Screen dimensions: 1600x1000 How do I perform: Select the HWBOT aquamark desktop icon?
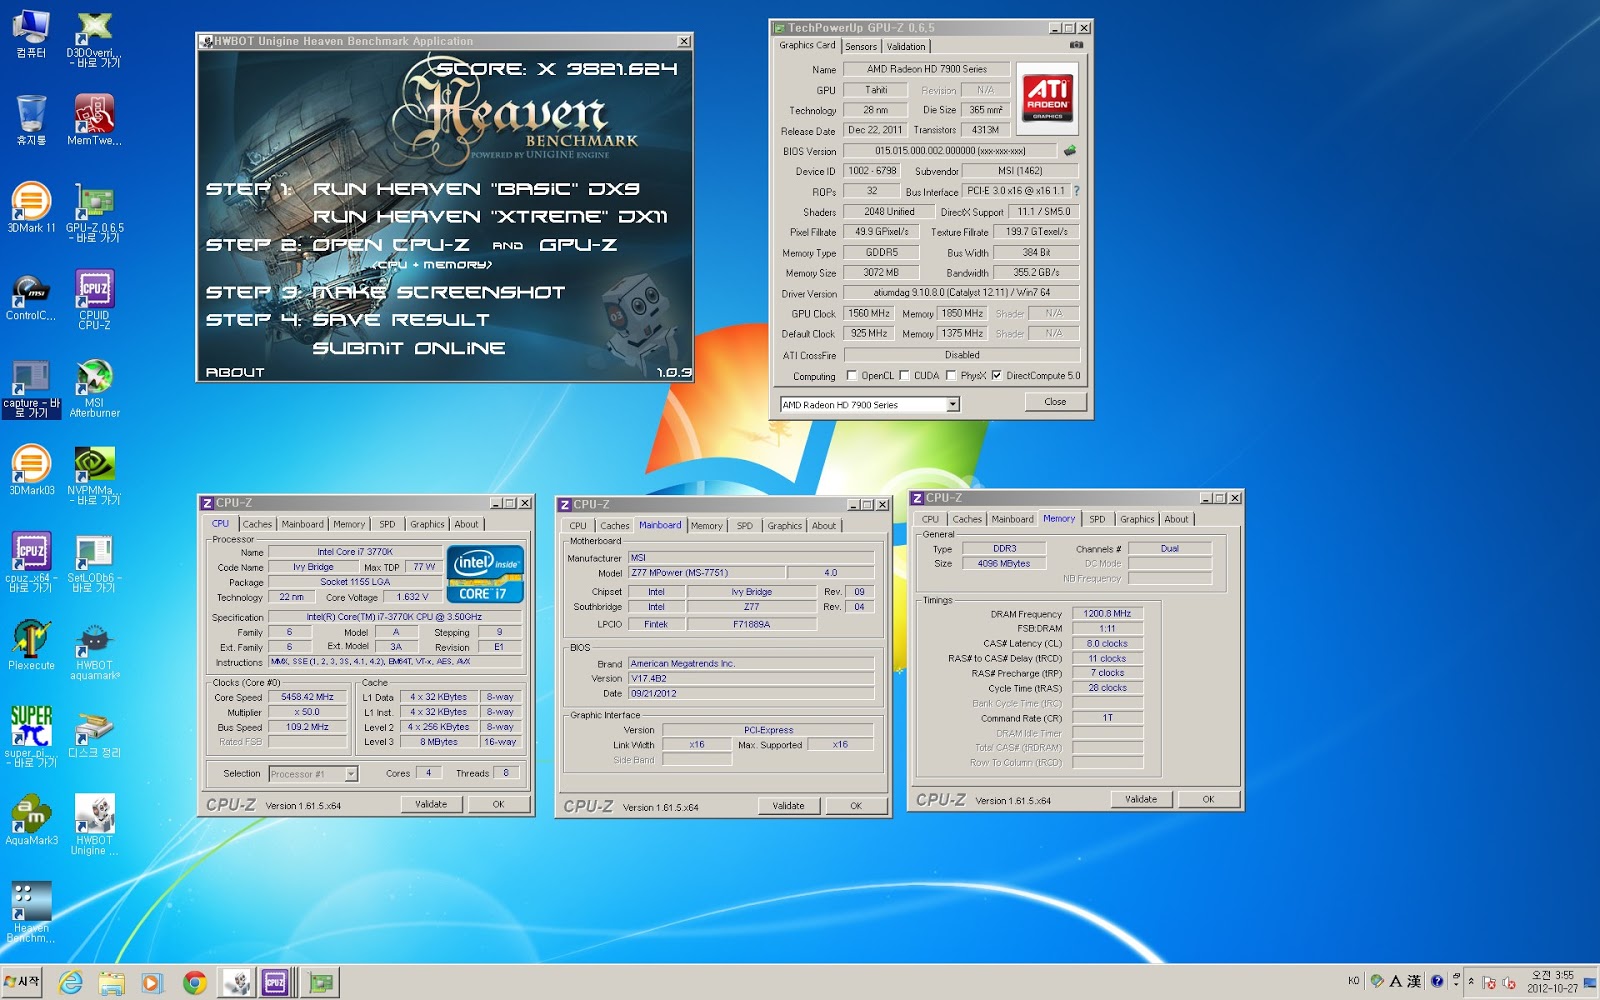tap(94, 651)
